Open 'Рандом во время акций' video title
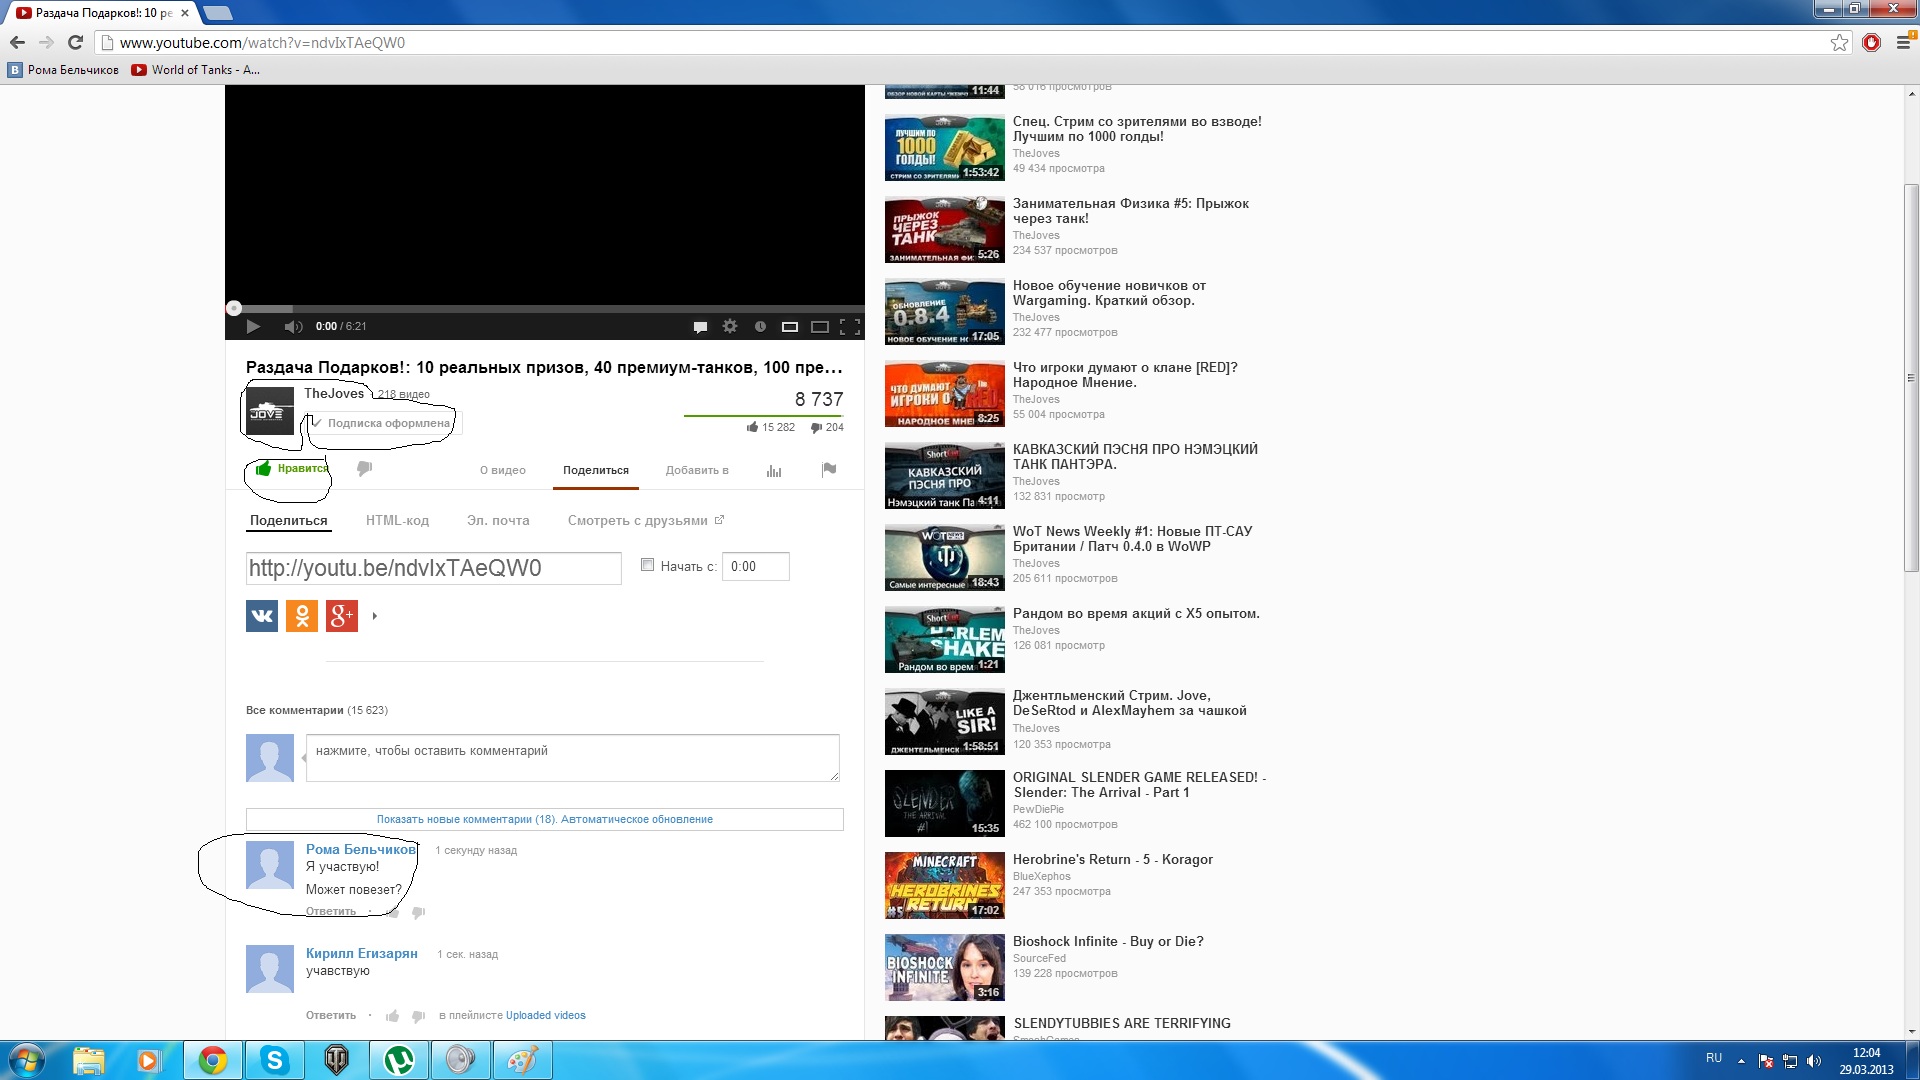1920x1080 pixels. (1136, 613)
